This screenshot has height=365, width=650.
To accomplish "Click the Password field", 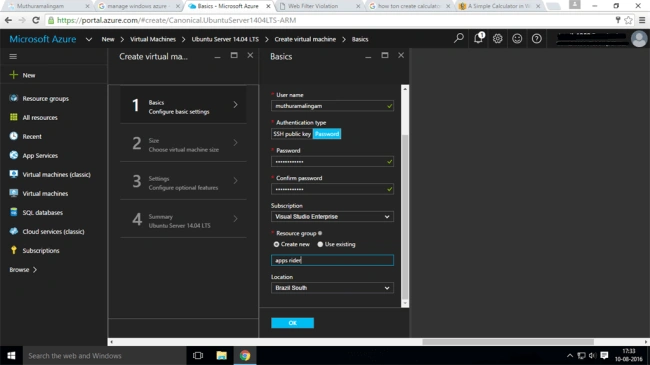I will click(x=332, y=161).
